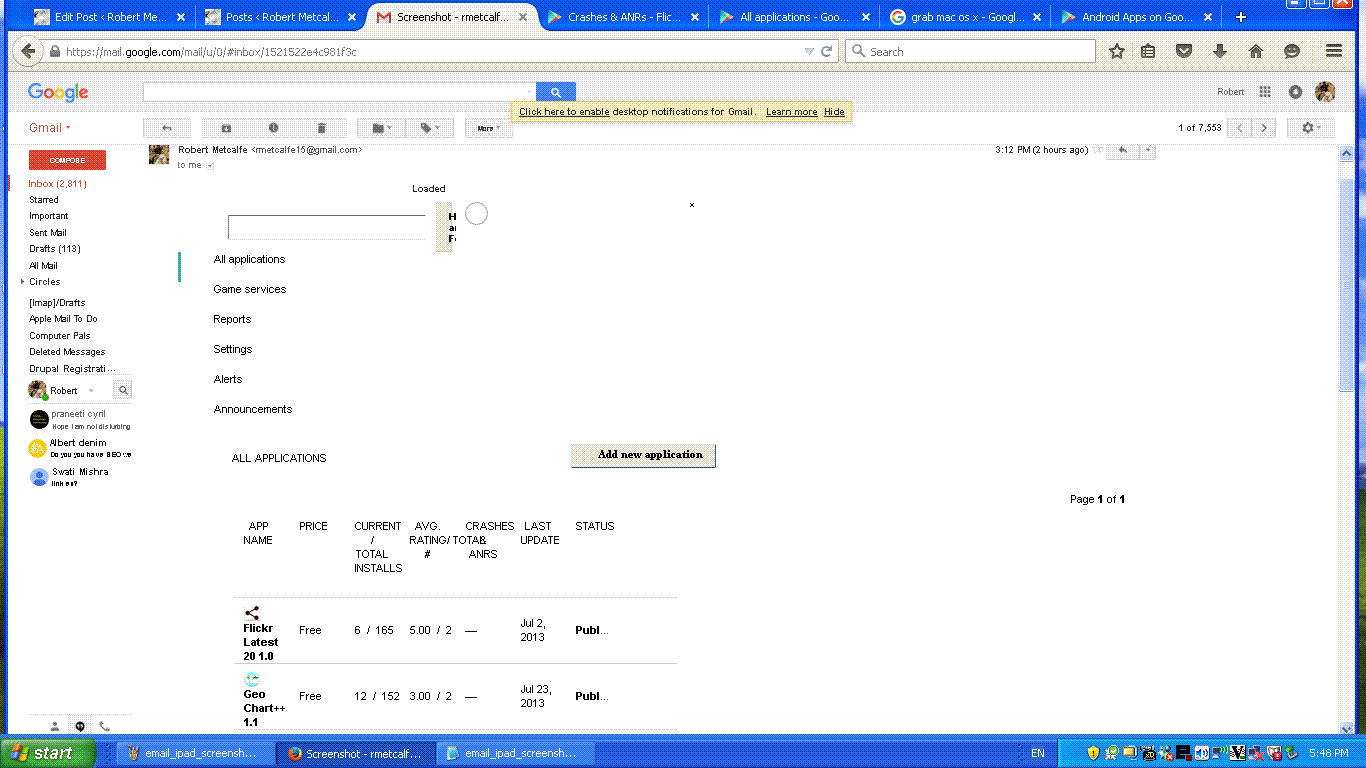Viewport: 1366px width, 768px height.
Task: Show message details arrow next to 'to me'
Action: point(210,166)
